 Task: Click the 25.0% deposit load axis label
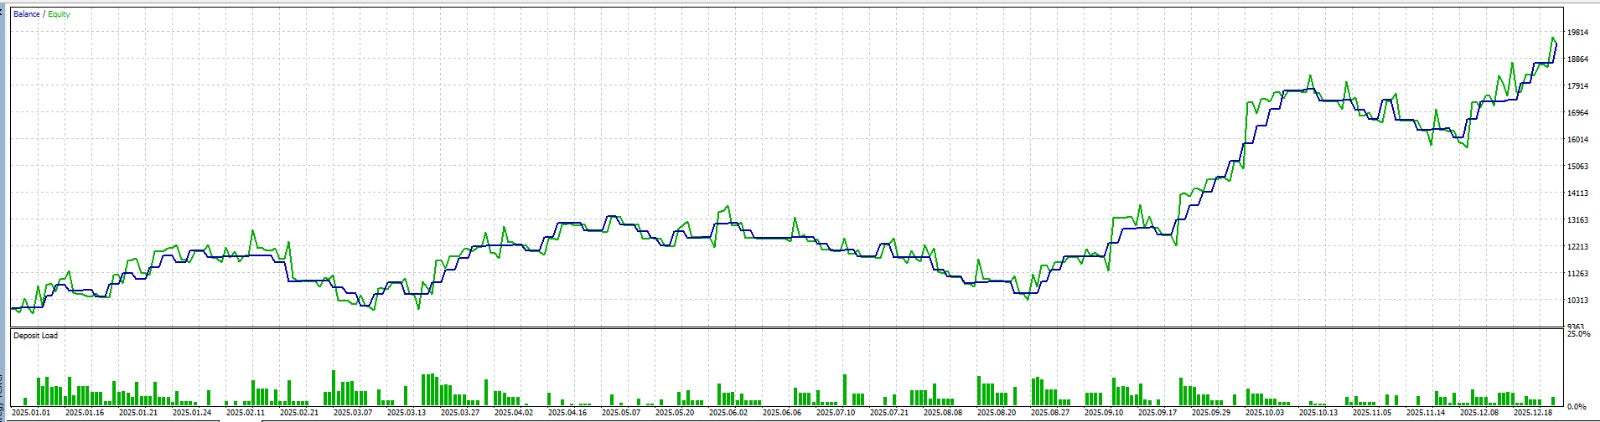(x=1577, y=334)
